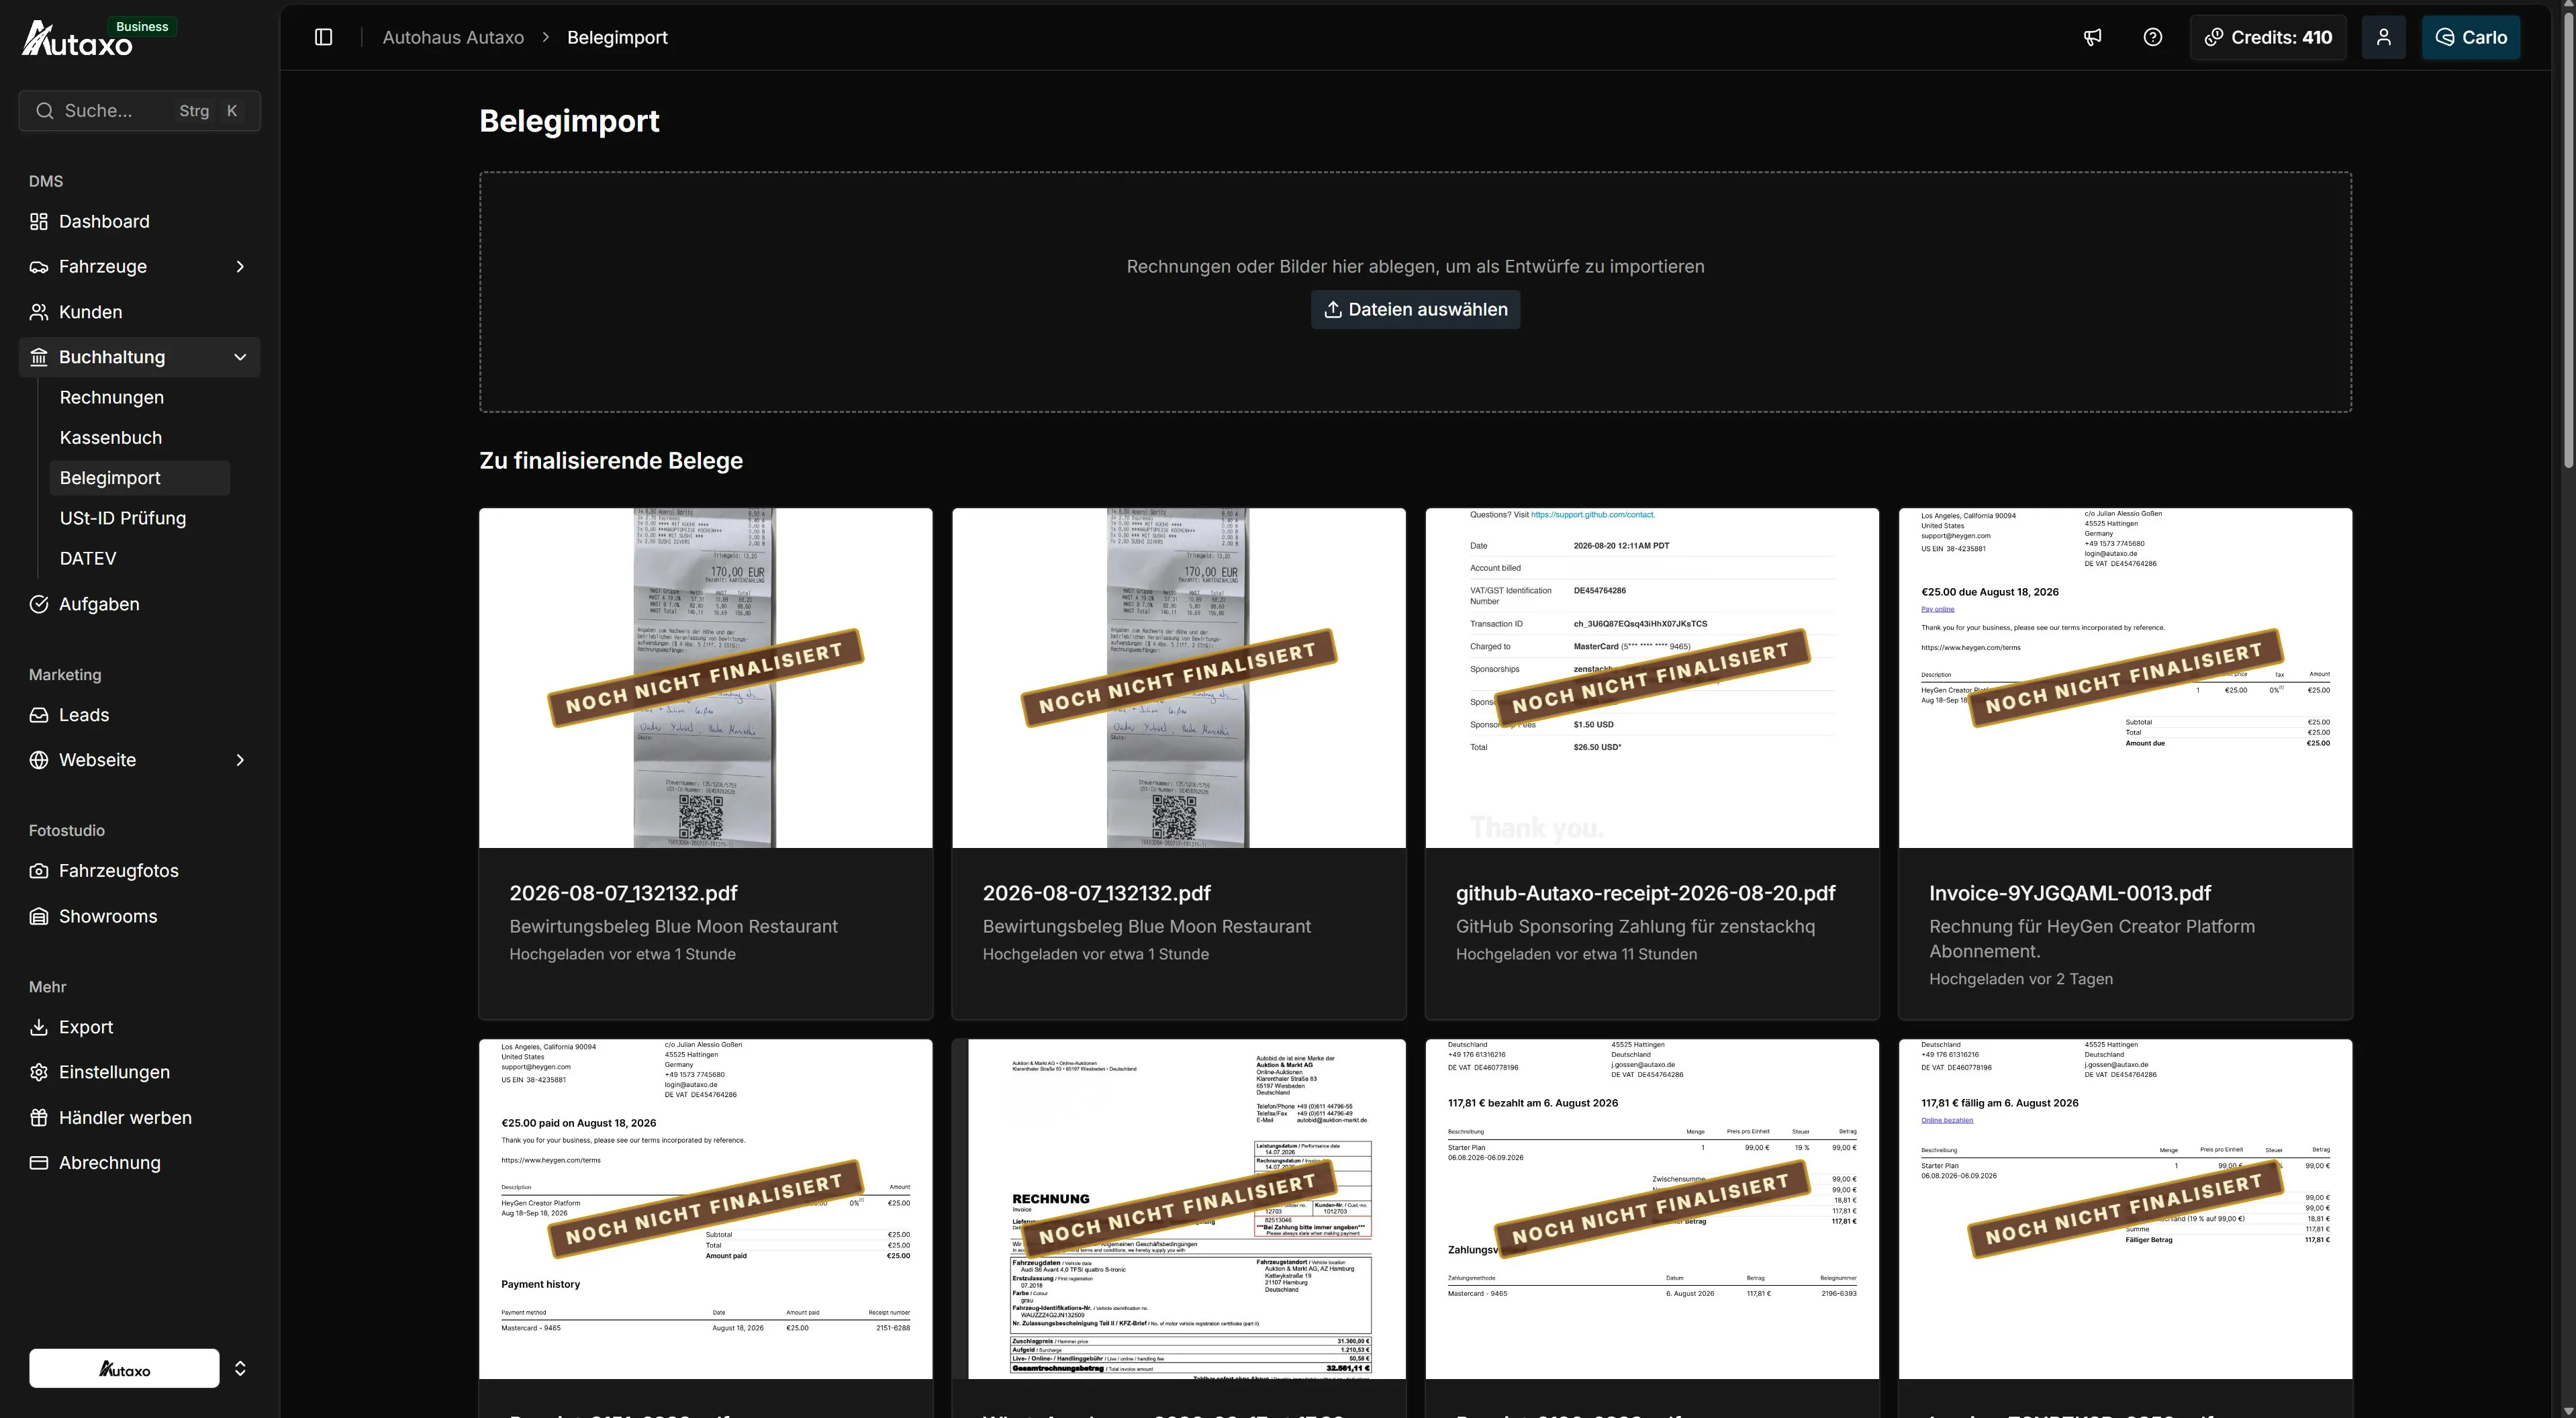
Task: Open the announcements megaphone icon
Action: click(x=2092, y=37)
